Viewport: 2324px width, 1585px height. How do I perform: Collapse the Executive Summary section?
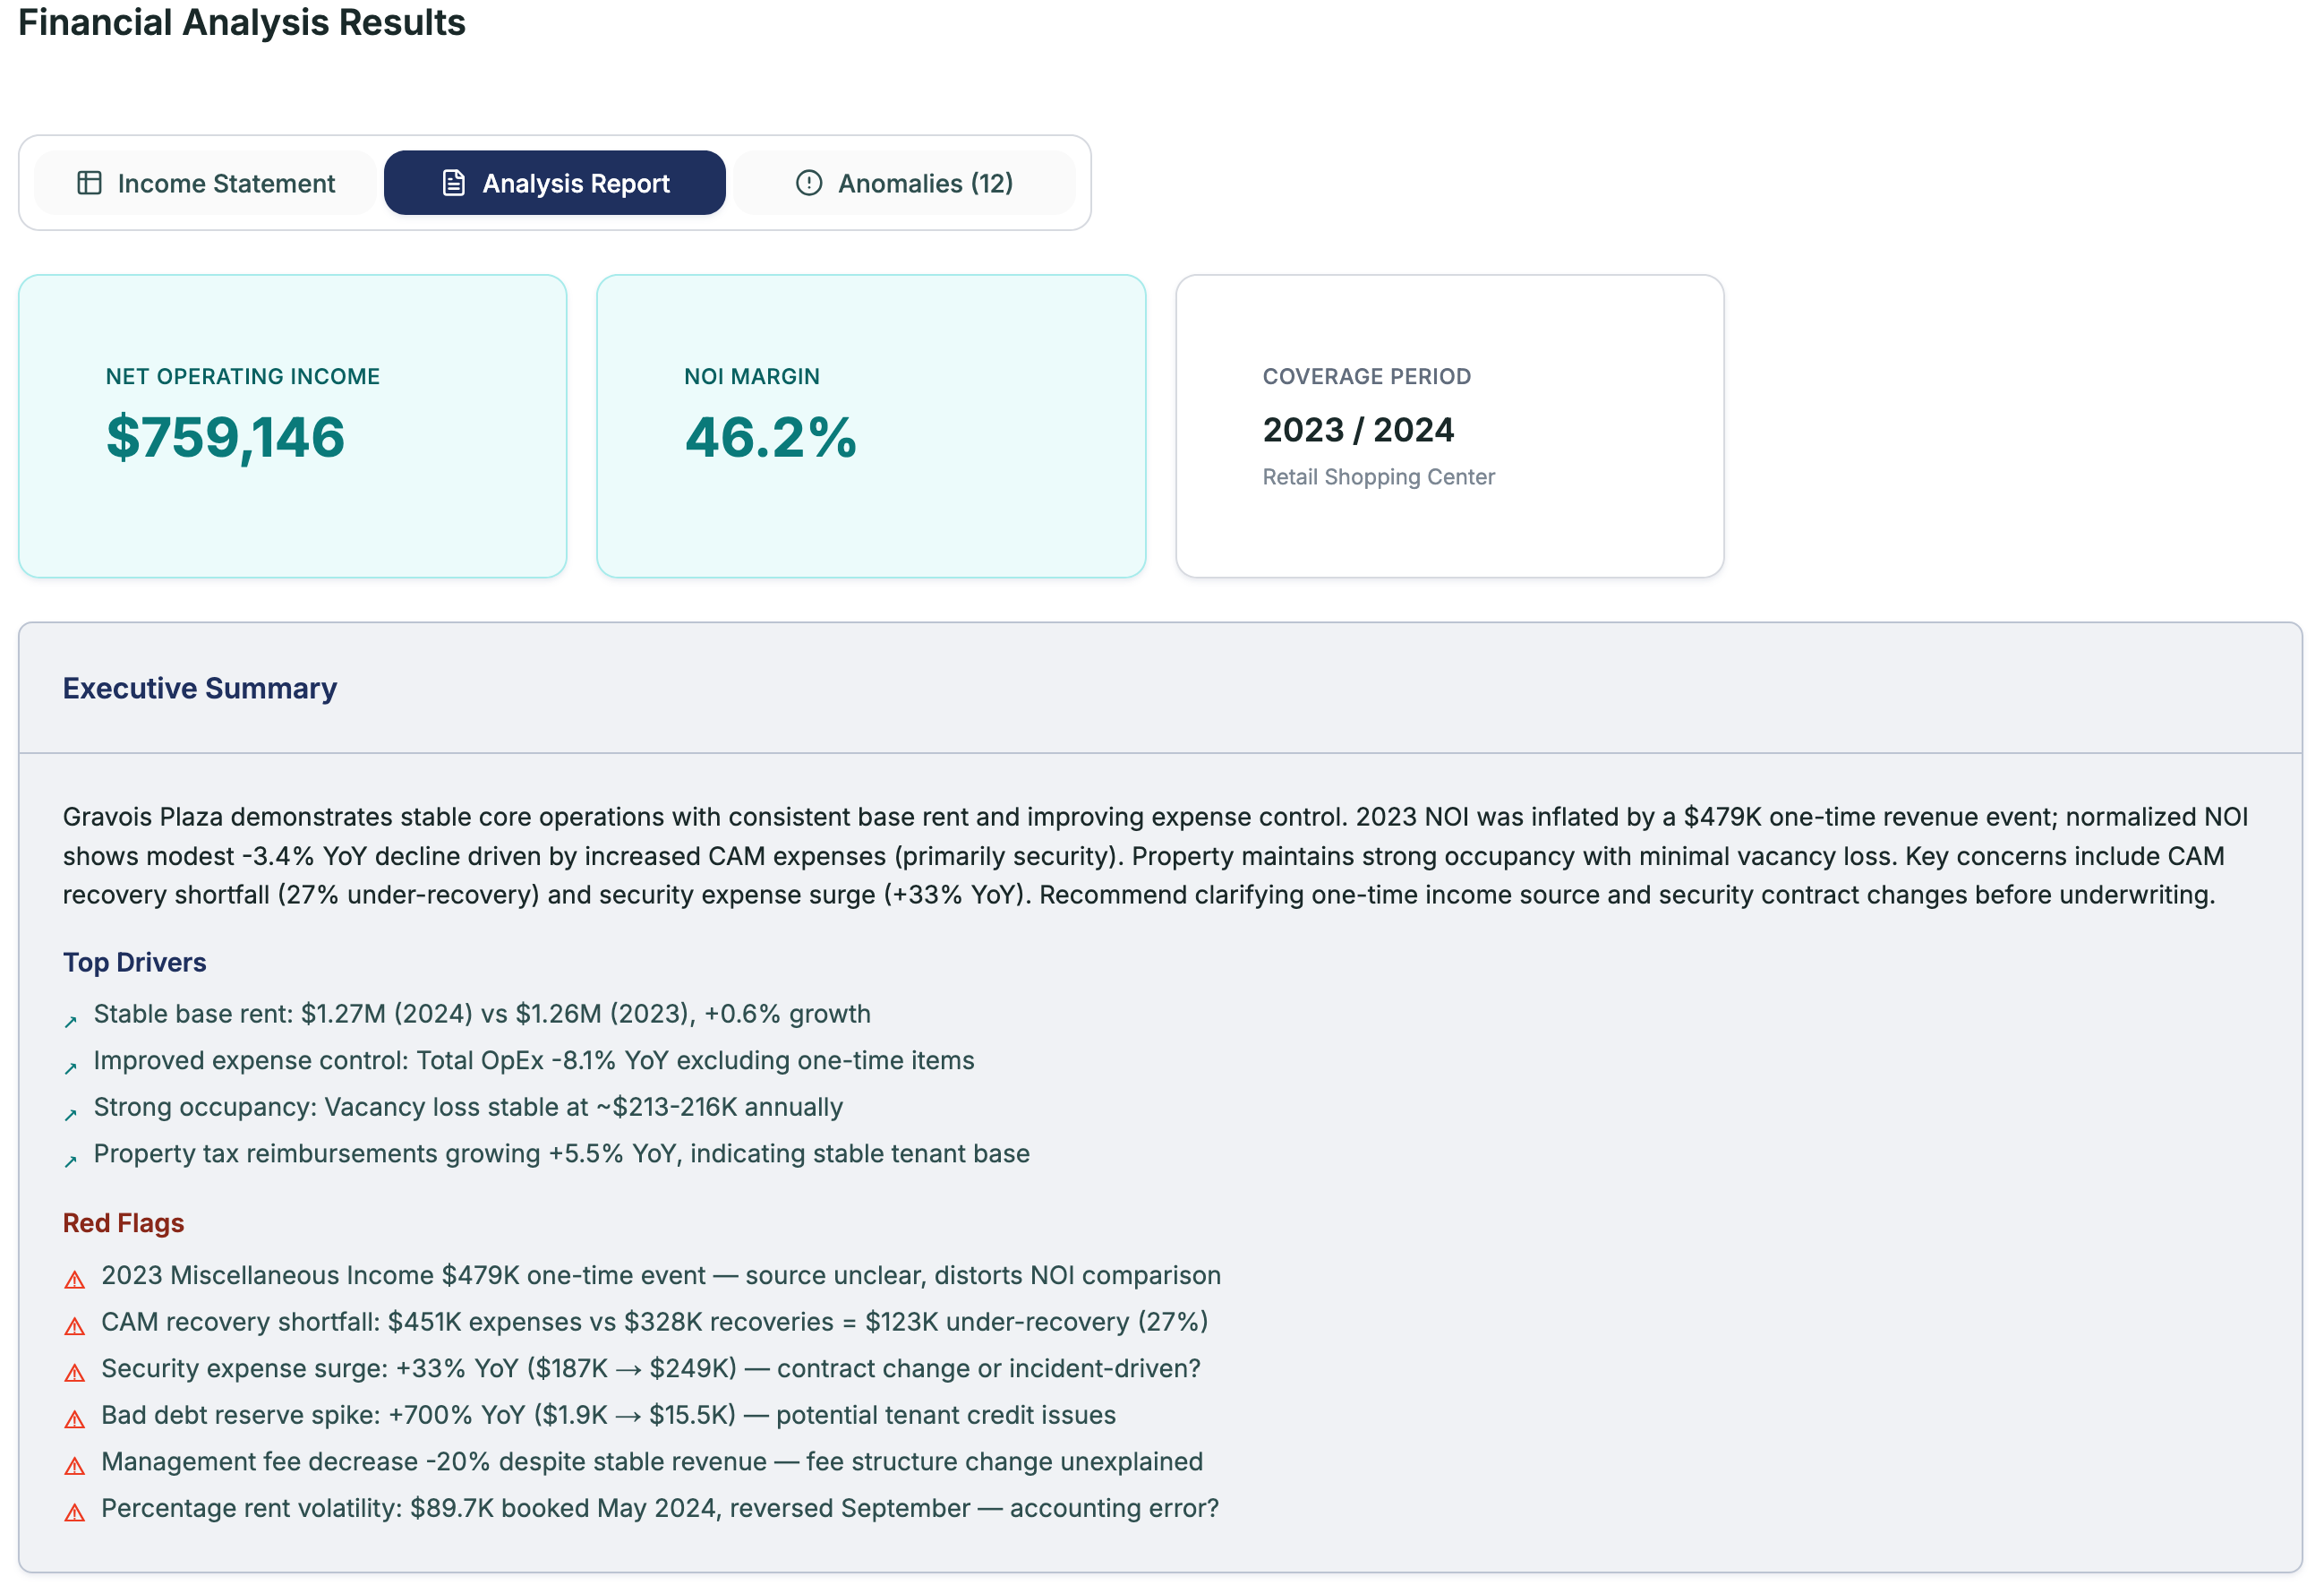point(199,687)
